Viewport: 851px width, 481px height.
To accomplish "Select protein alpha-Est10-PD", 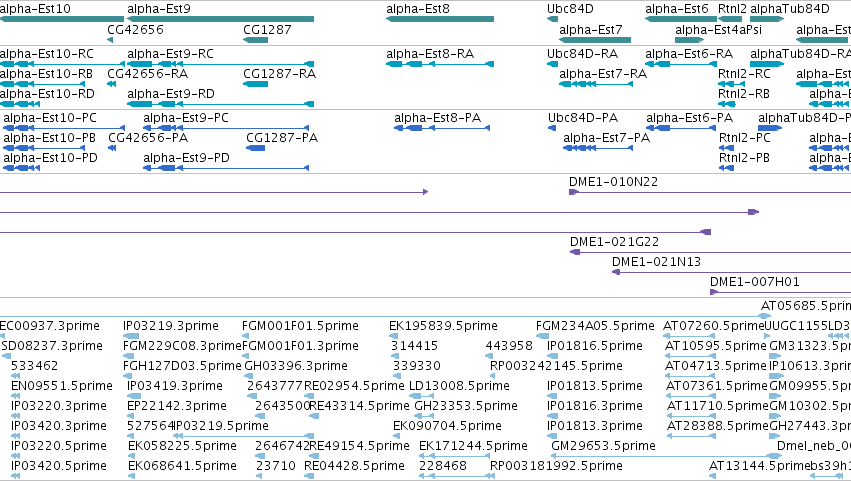I will click(50, 158).
